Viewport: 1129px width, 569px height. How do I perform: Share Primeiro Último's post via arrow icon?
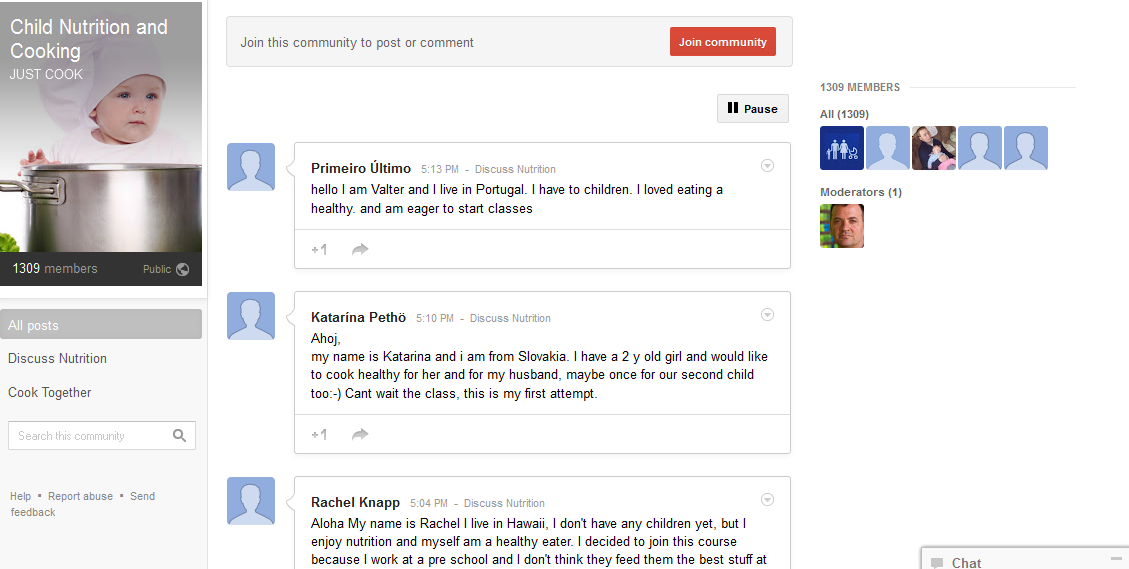tap(360, 250)
